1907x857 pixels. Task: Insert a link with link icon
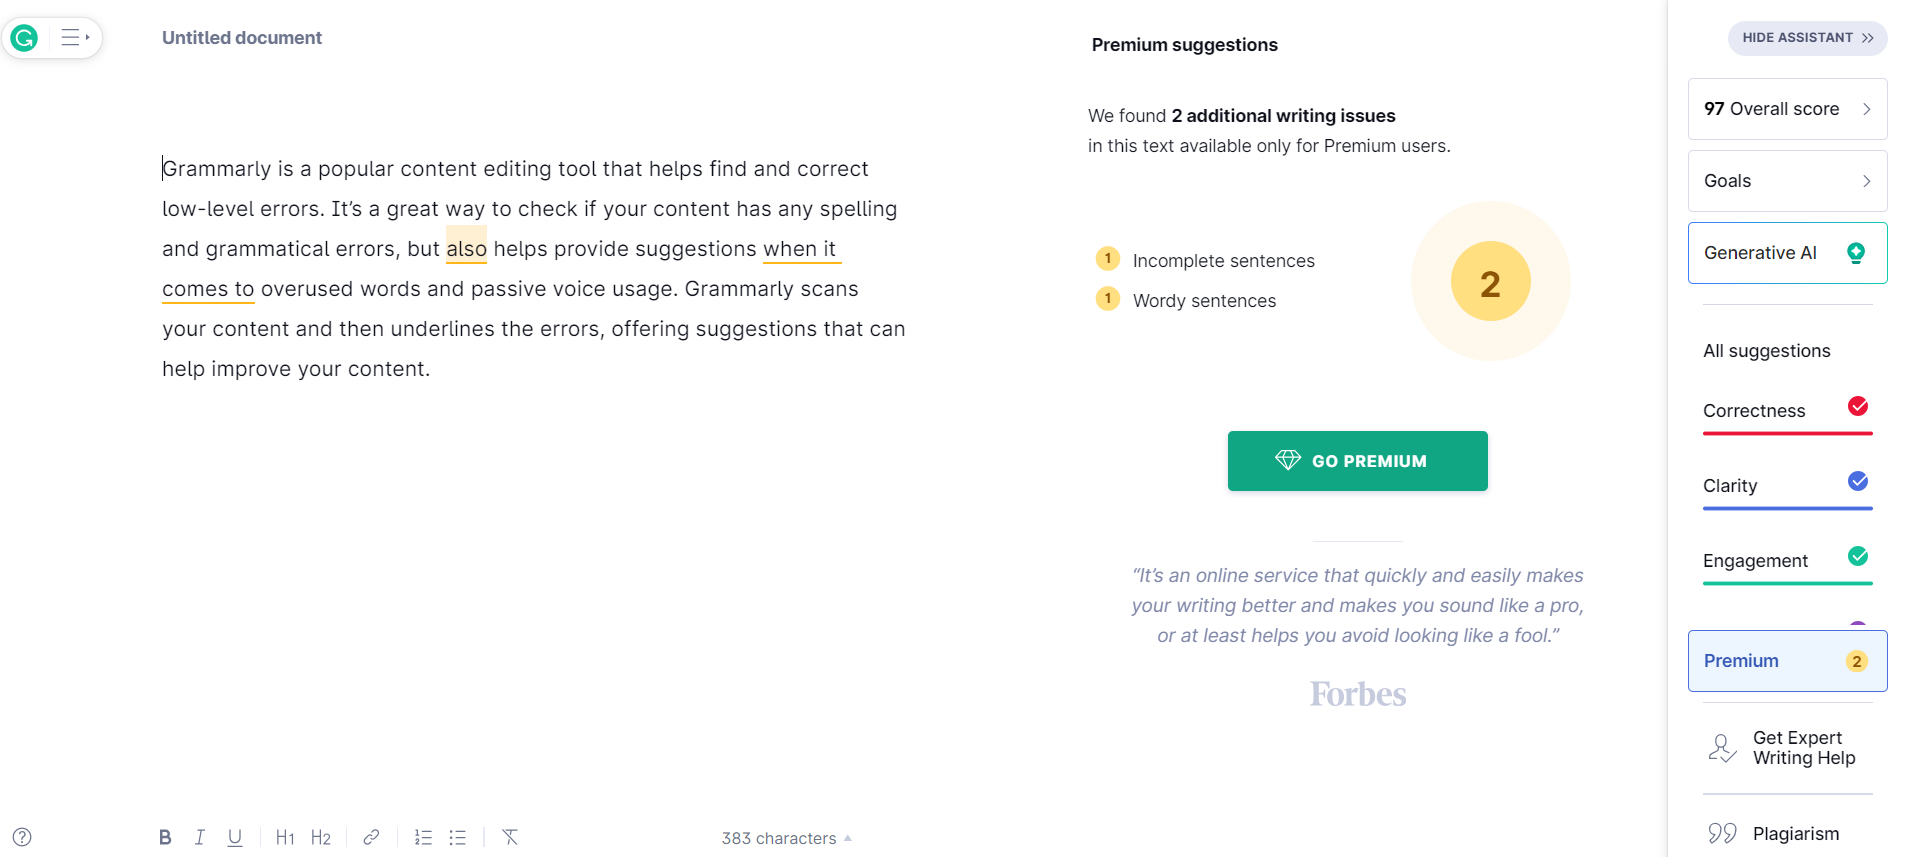[371, 837]
